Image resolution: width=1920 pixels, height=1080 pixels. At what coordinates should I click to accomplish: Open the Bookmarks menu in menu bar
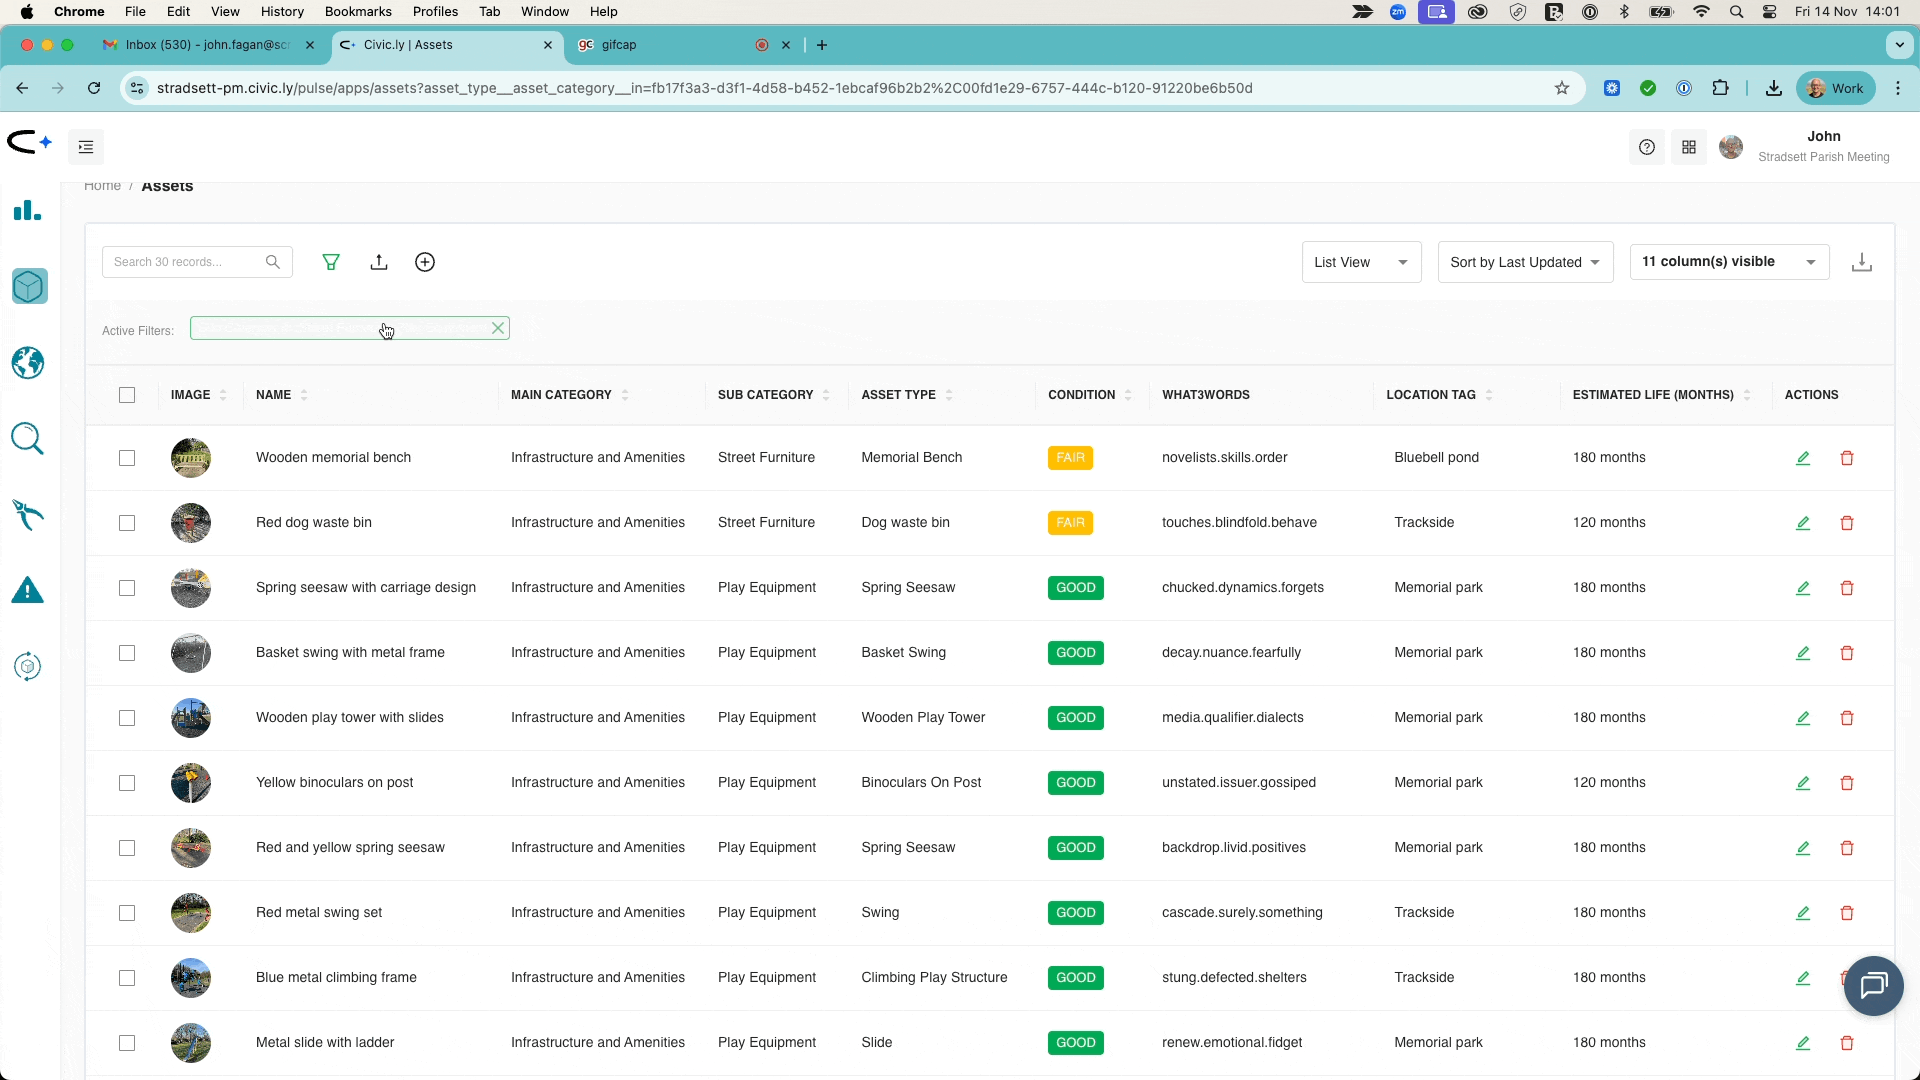[x=358, y=12]
